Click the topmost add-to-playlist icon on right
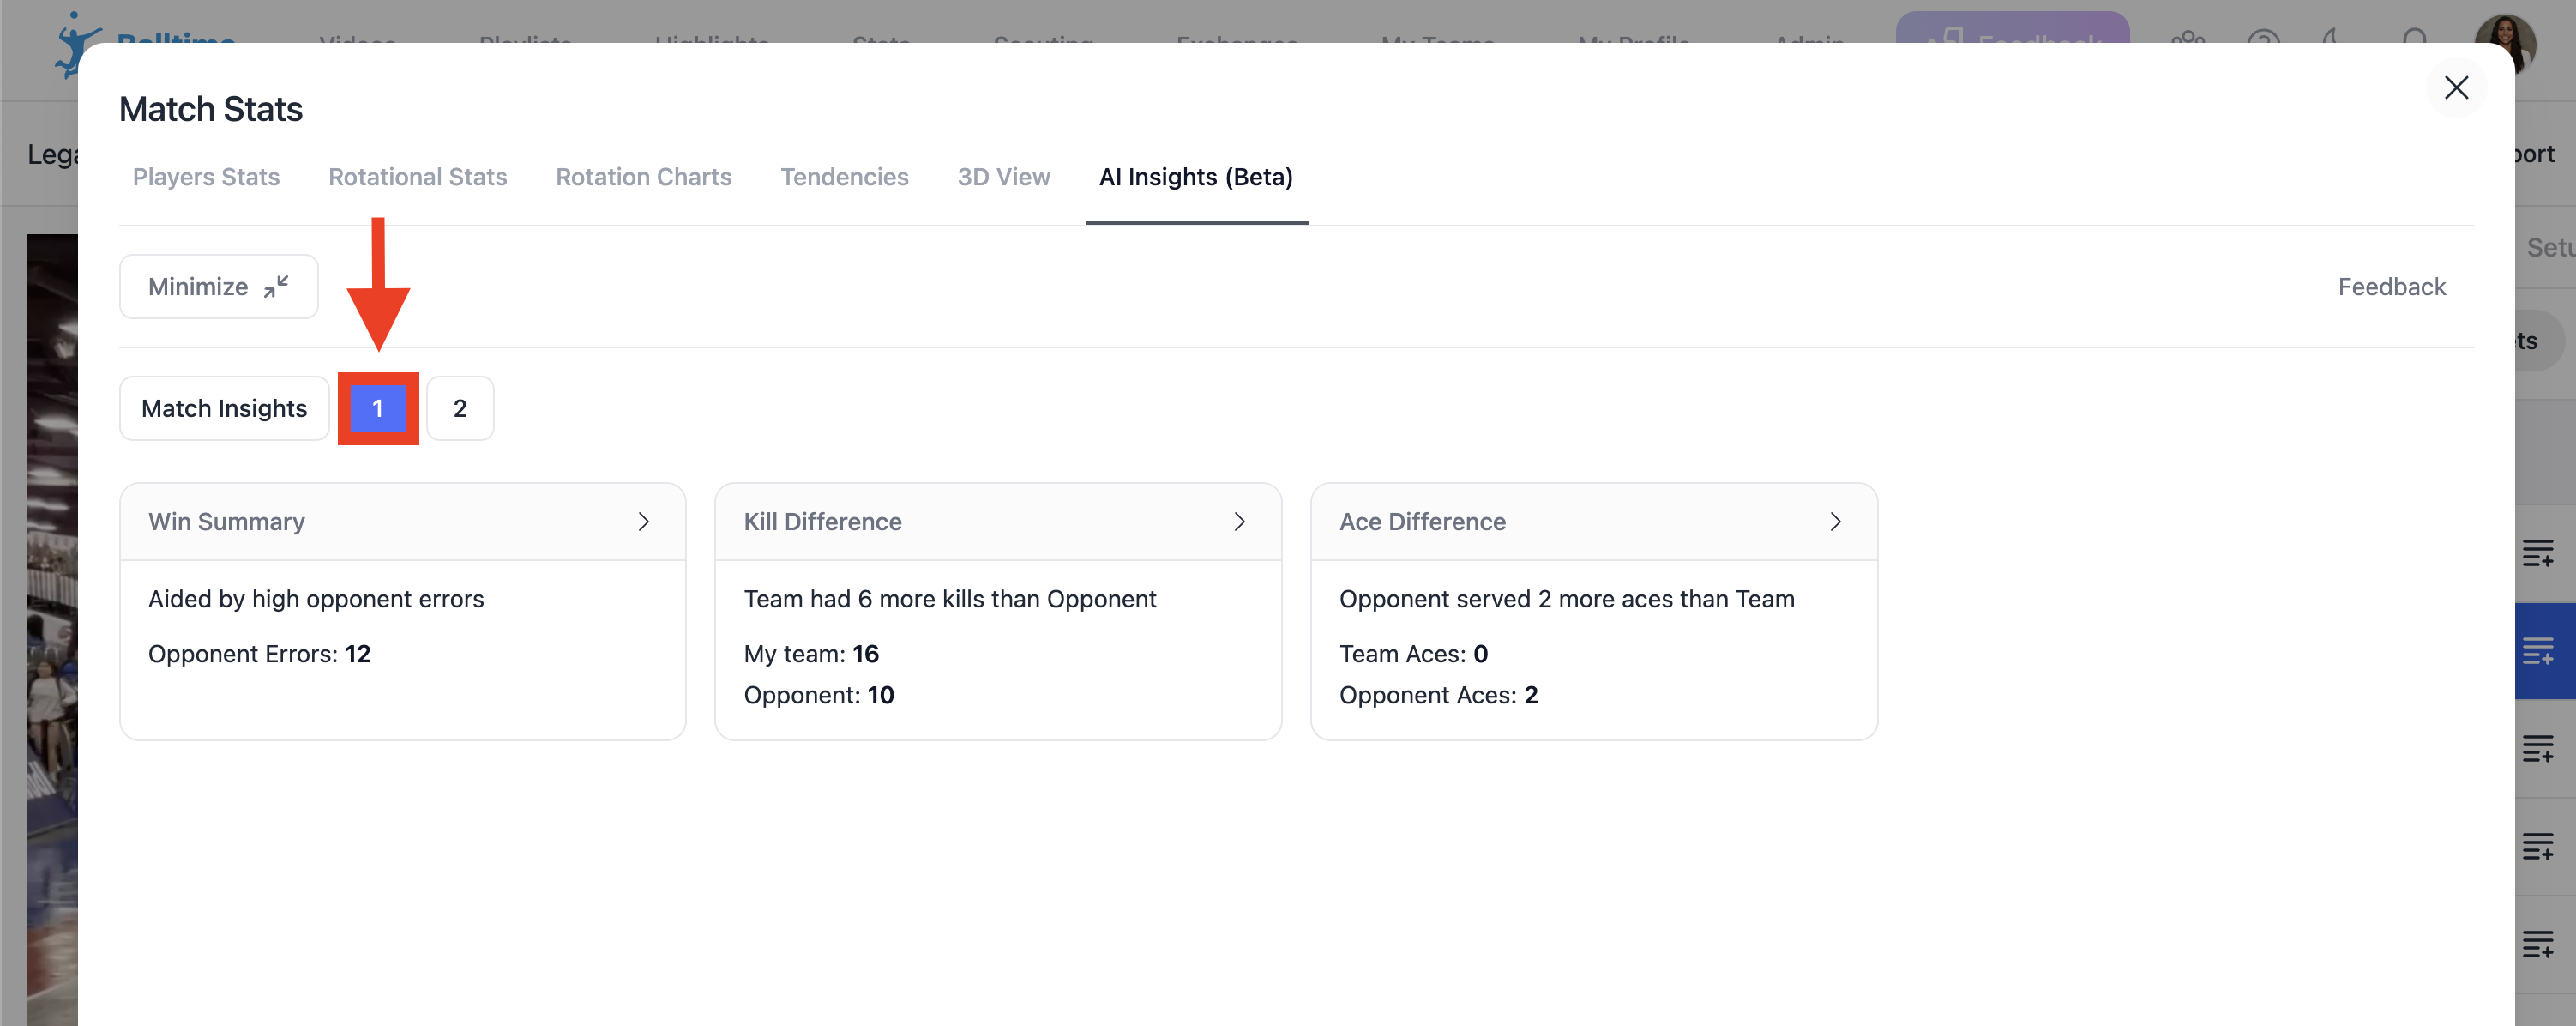Image resolution: width=2576 pixels, height=1026 pixels. coord(2538,553)
